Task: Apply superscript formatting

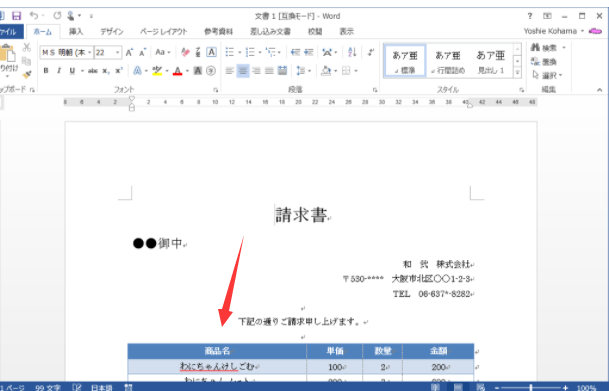Action: pyautogui.click(x=118, y=71)
